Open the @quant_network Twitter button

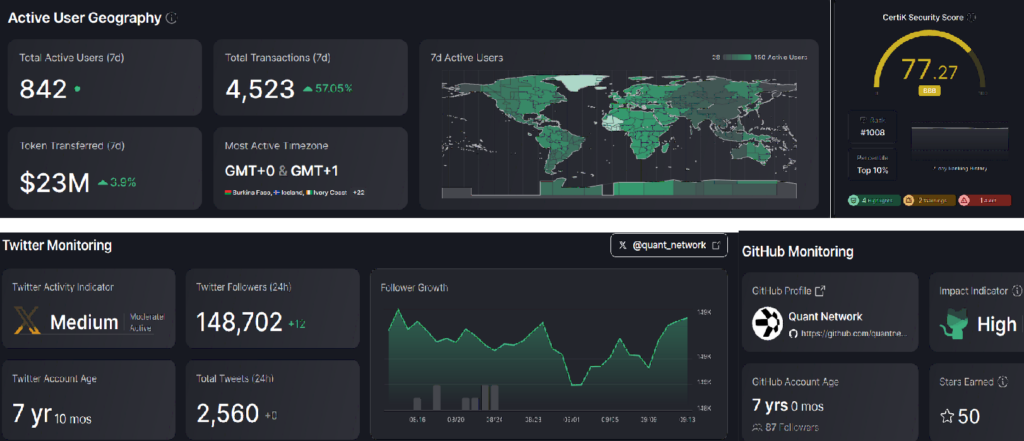click(669, 246)
